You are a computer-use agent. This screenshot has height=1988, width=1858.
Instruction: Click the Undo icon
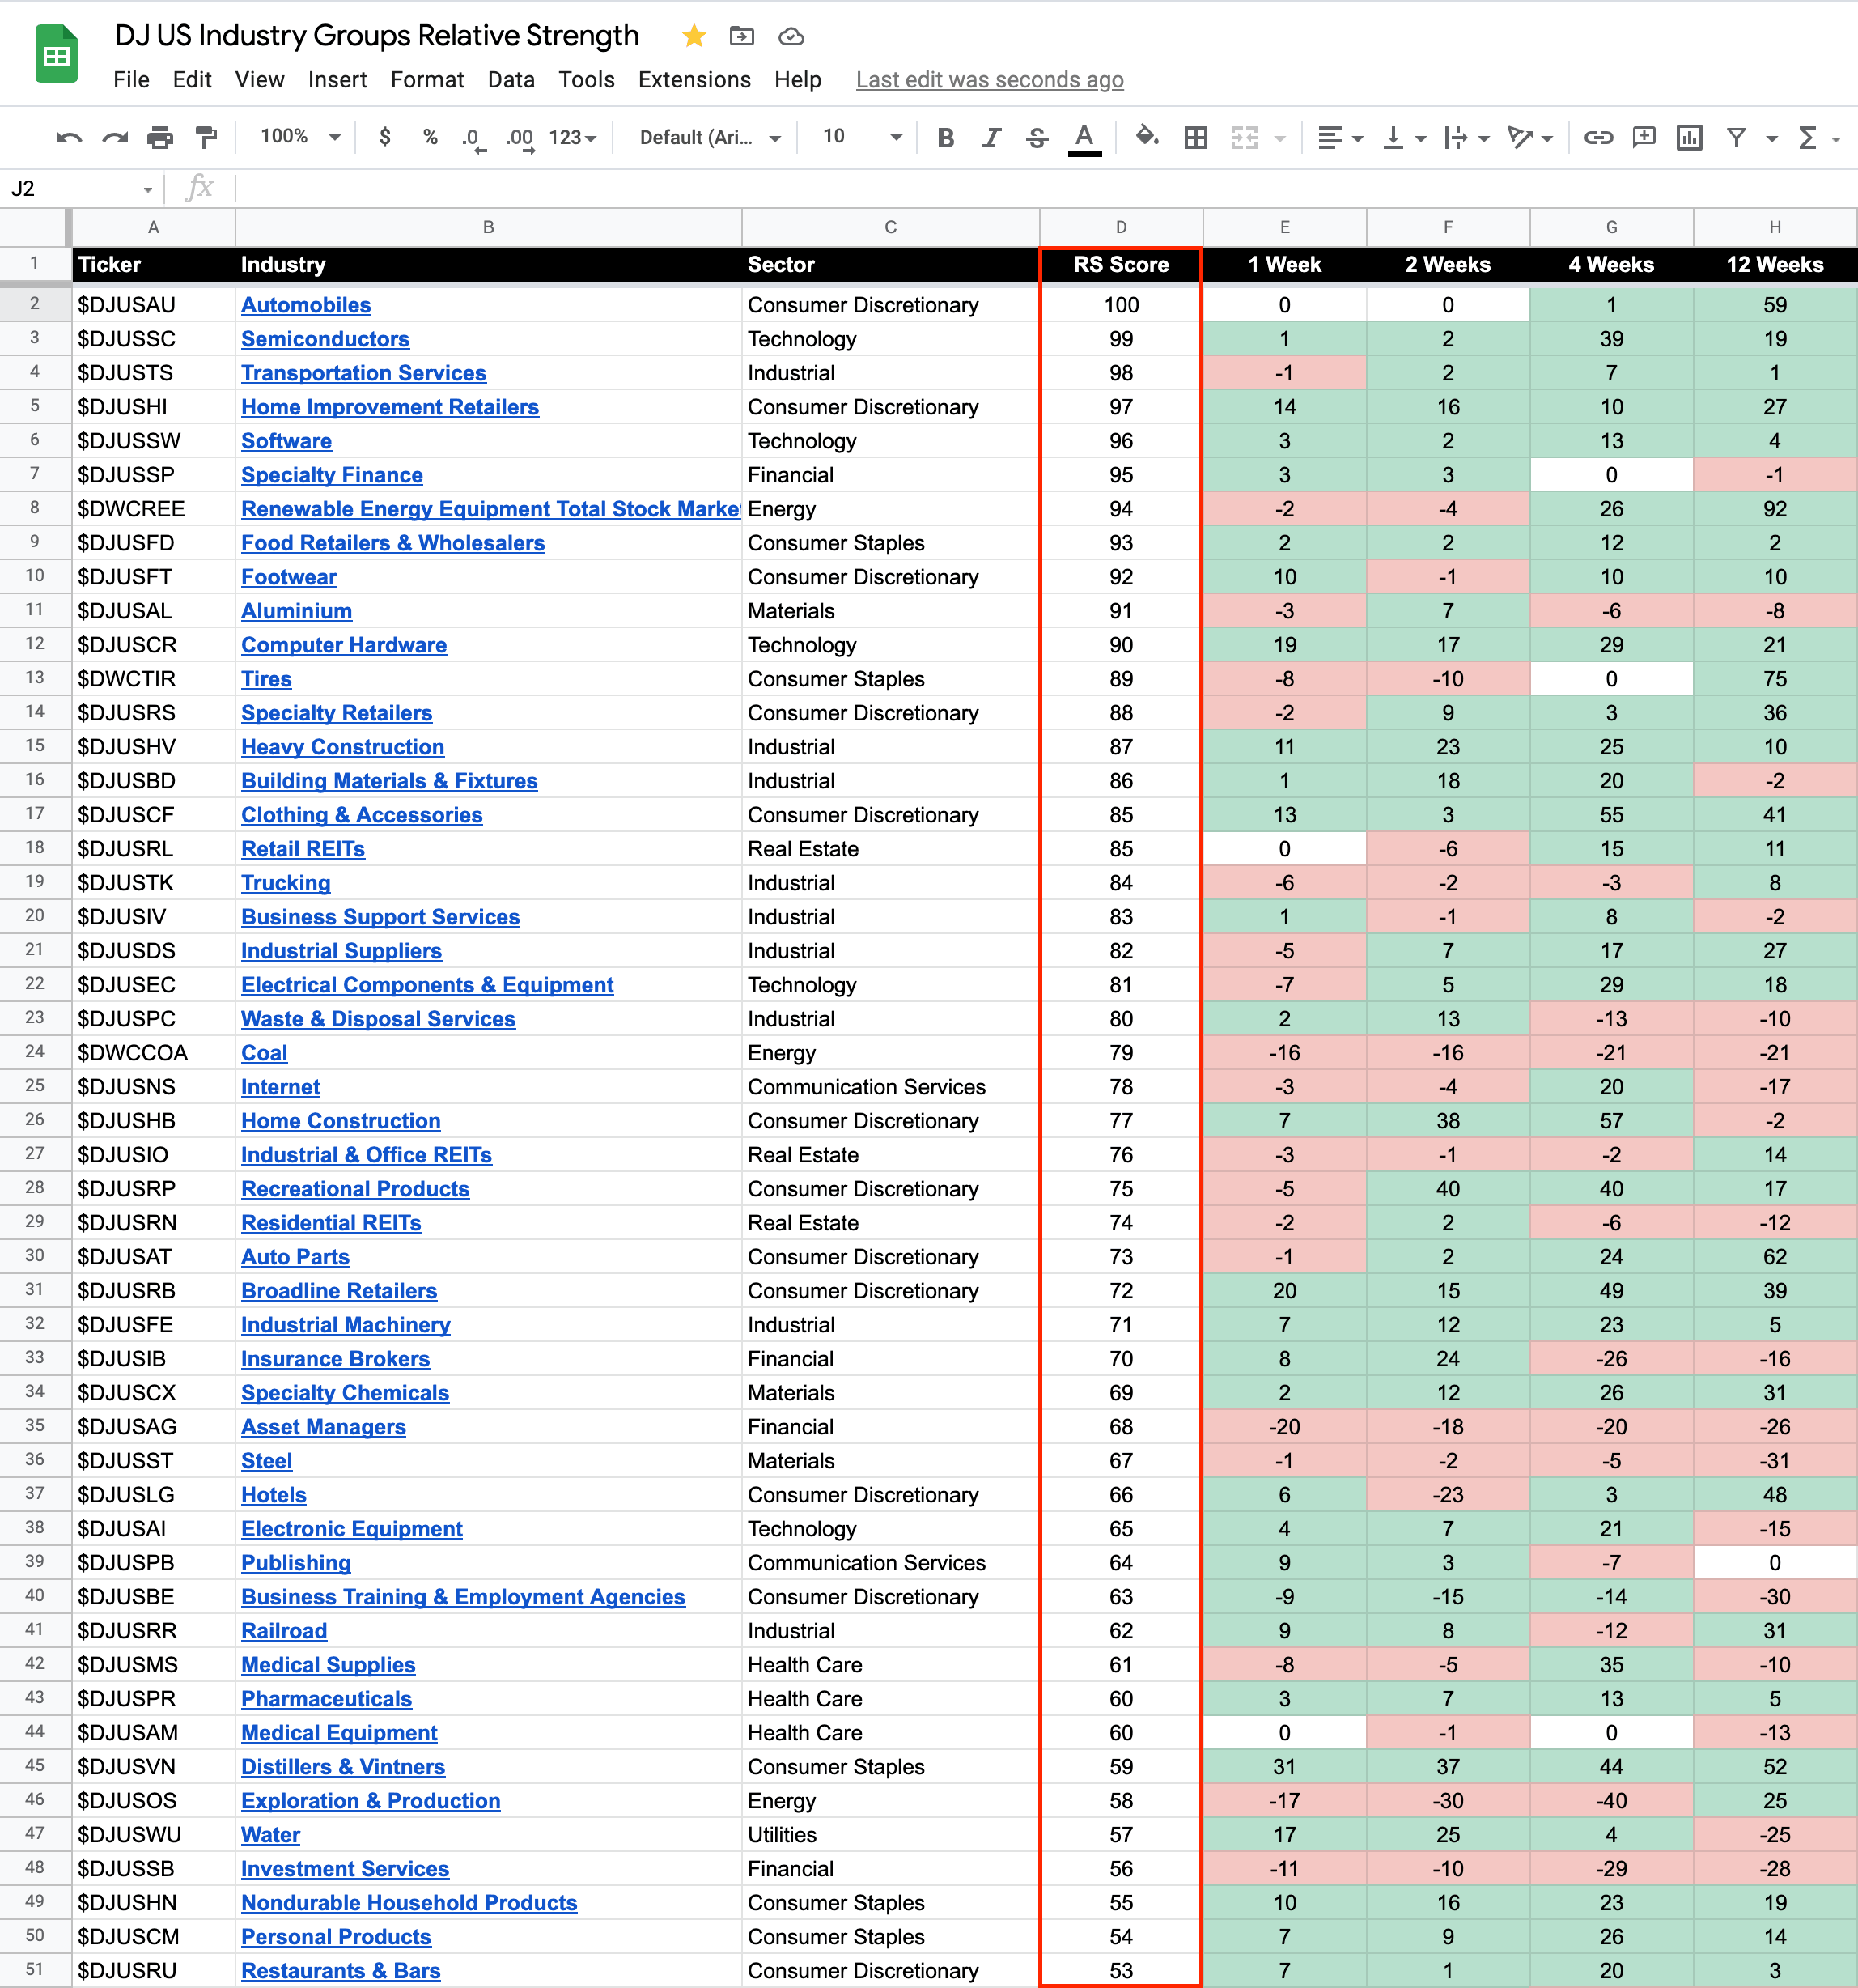point(68,138)
